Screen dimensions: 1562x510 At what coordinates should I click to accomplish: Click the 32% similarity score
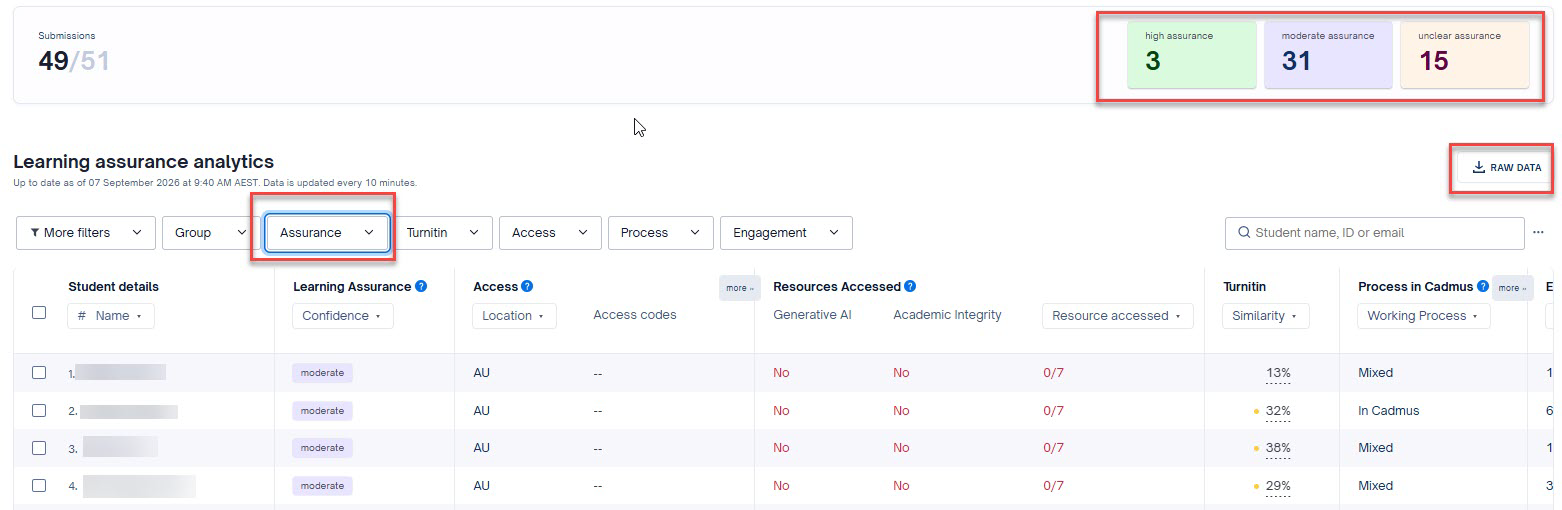[x=1278, y=411]
